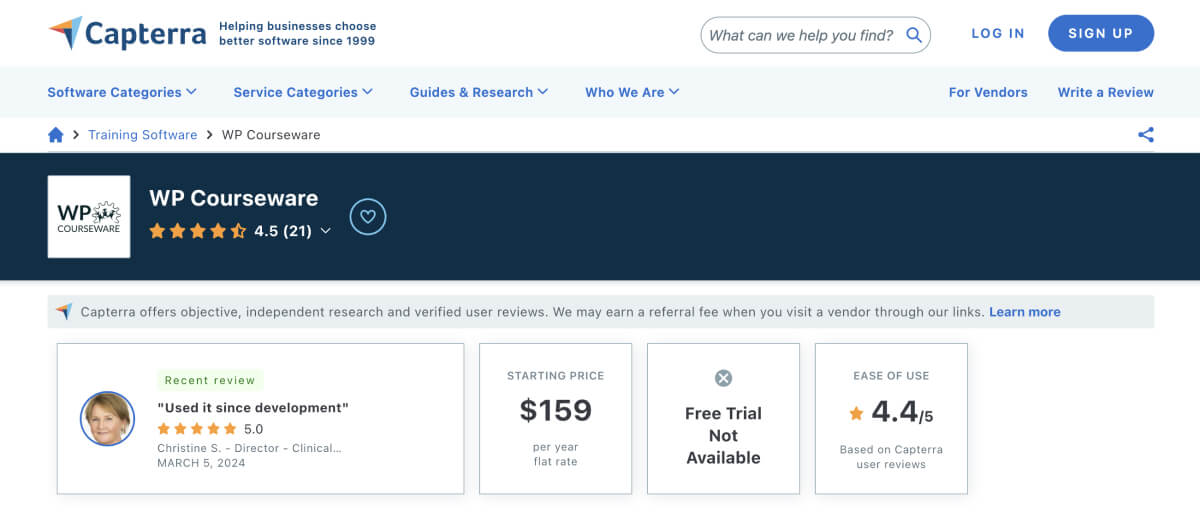Click the STARTING PRICE label
Image resolution: width=1200 pixels, height=524 pixels.
556,376
